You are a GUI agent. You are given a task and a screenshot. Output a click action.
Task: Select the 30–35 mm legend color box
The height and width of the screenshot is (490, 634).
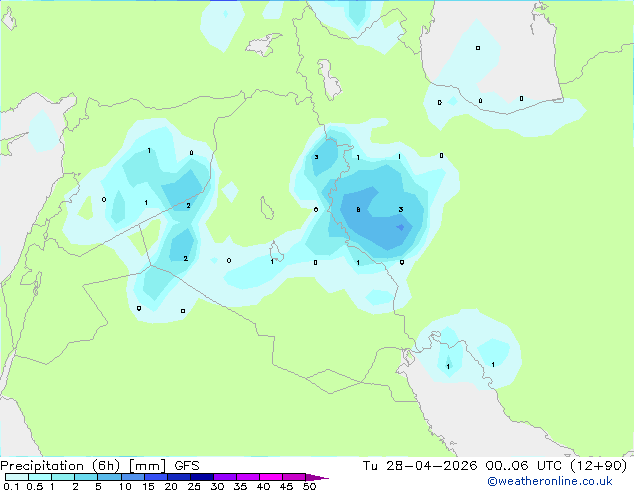coord(224,477)
